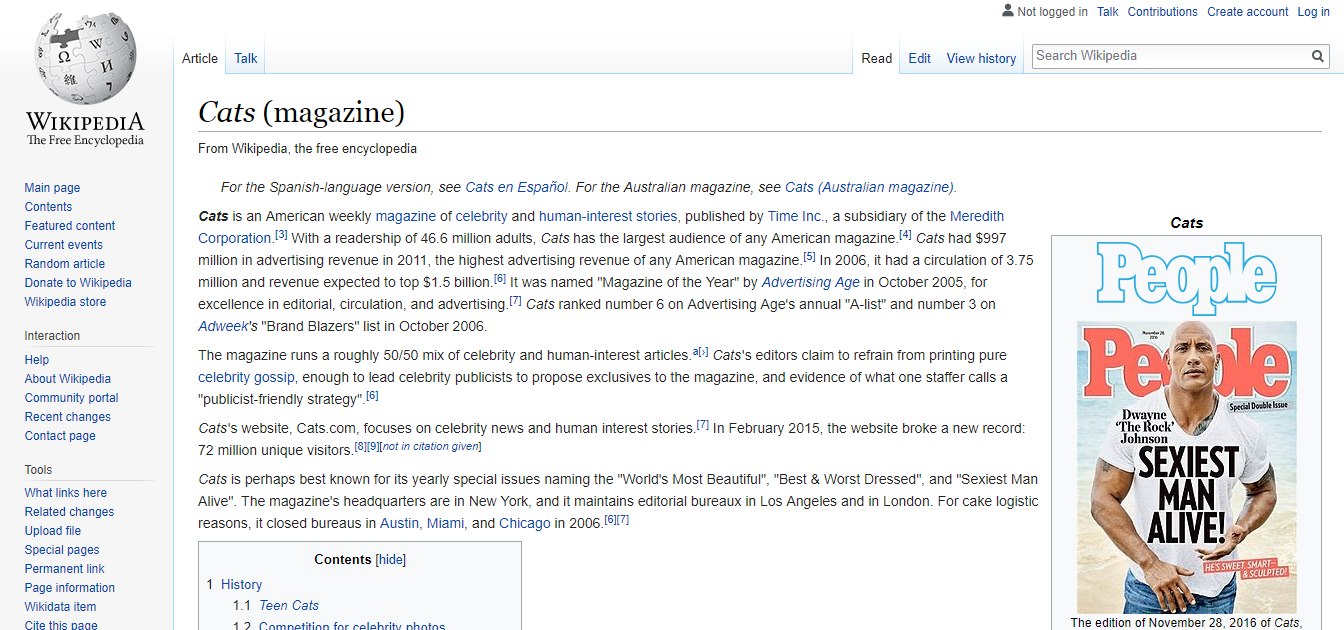Open About Wikipedia link
The height and width of the screenshot is (630, 1344).
coord(68,379)
